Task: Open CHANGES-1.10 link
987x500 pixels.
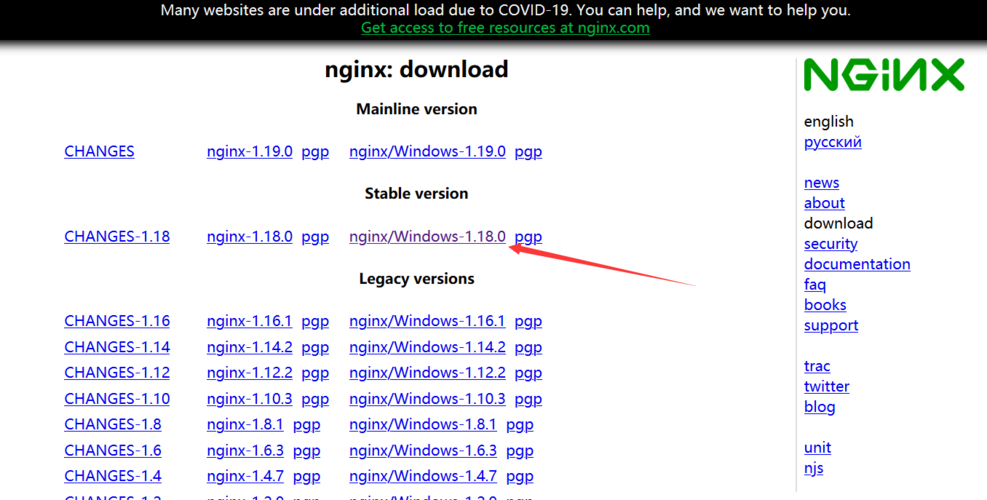Action: [x=117, y=399]
